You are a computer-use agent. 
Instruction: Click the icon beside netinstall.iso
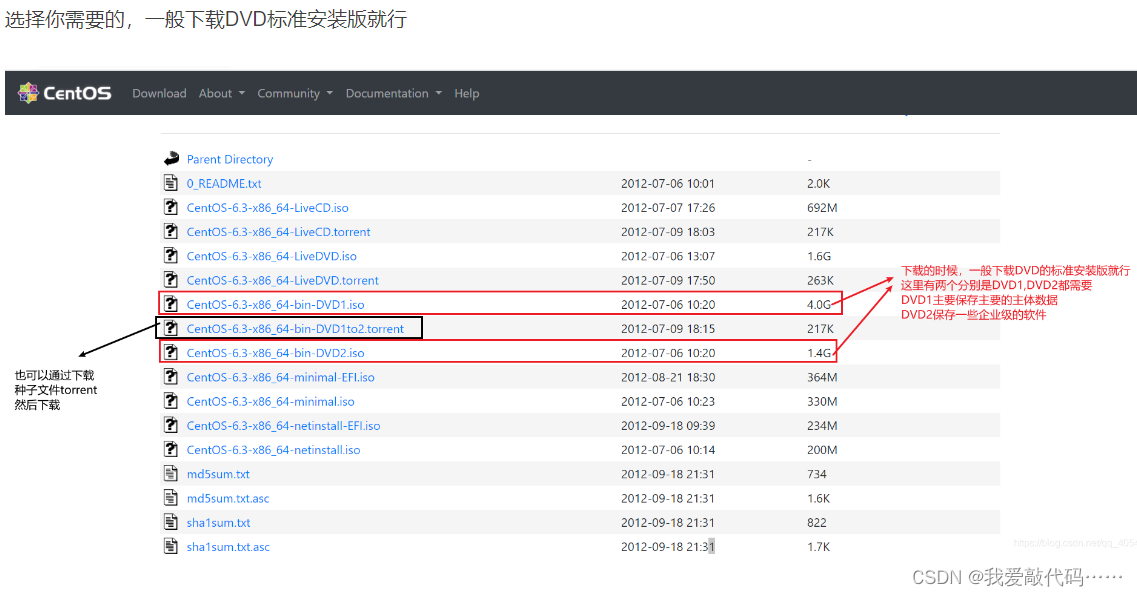click(170, 449)
